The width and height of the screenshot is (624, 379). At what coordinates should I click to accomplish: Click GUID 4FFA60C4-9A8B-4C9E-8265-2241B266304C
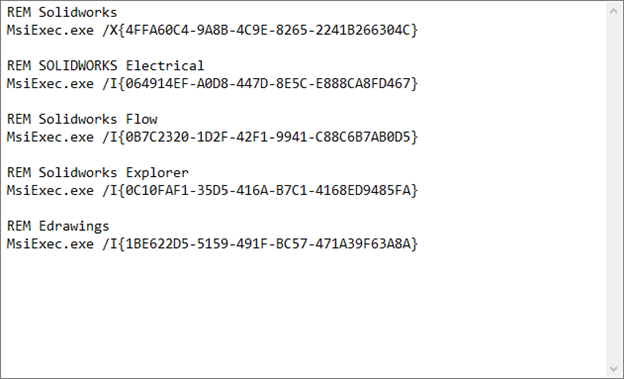(x=268, y=30)
